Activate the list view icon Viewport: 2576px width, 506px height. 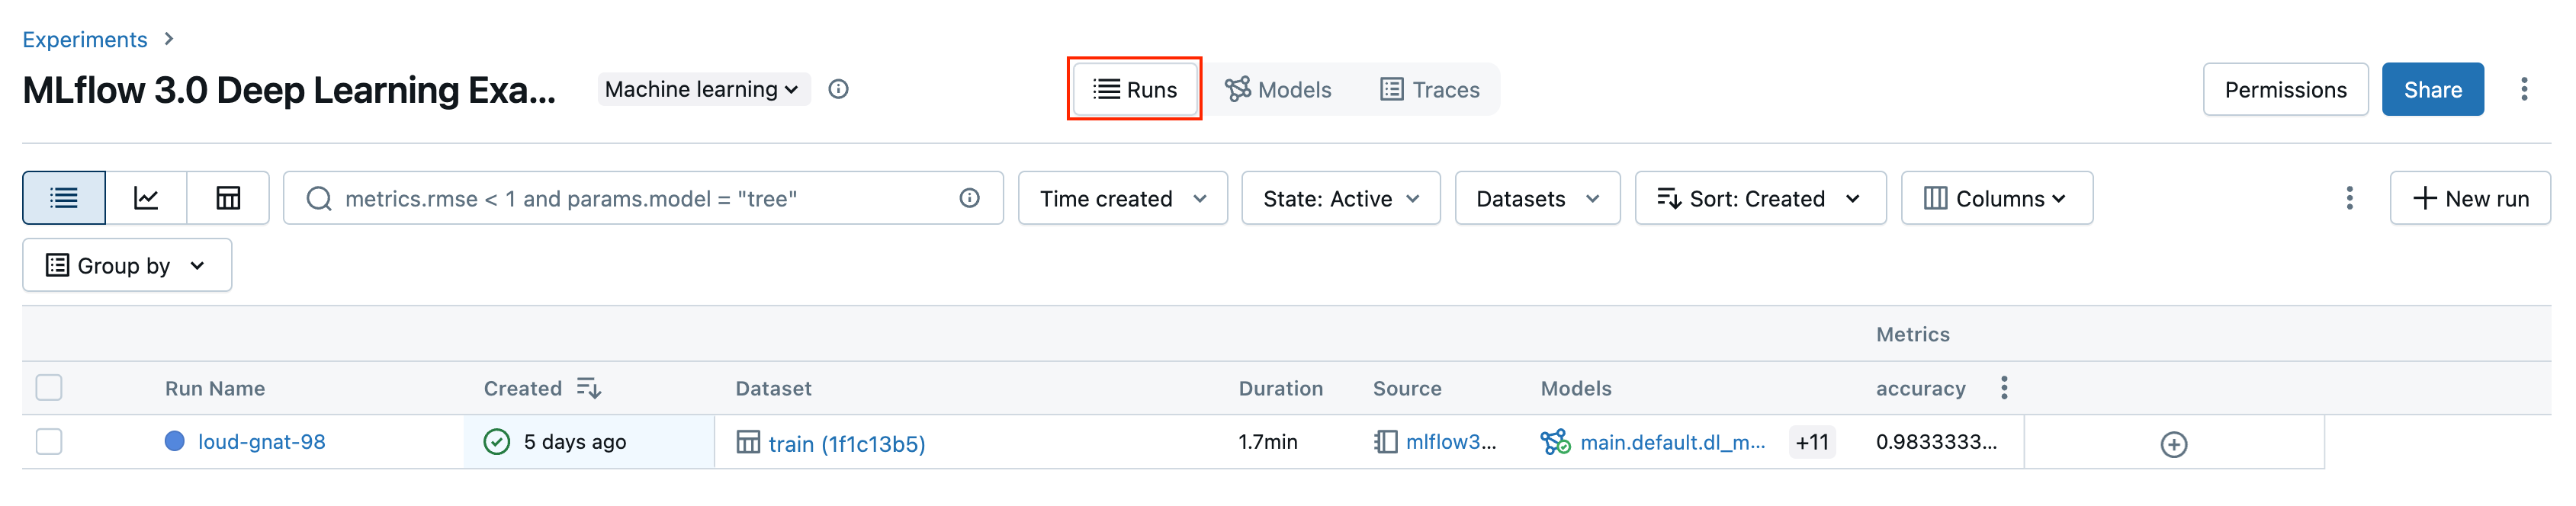[64, 198]
